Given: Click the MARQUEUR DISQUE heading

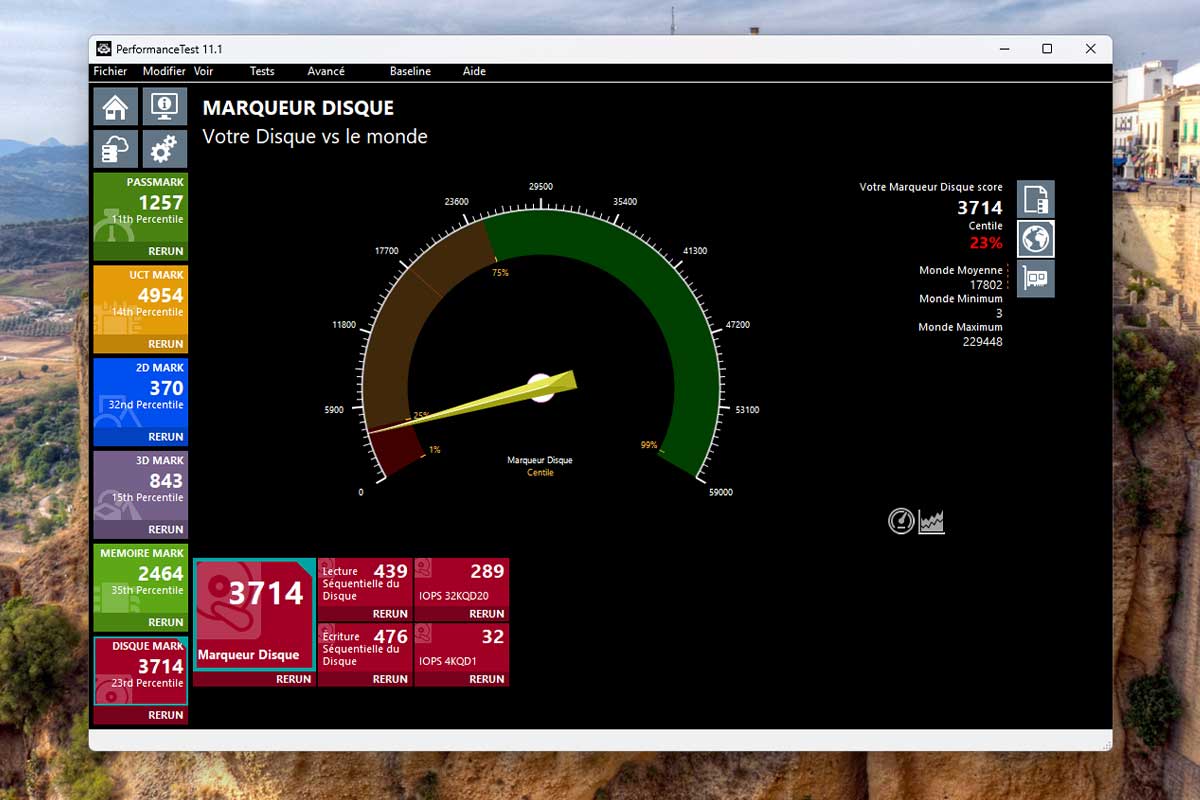Looking at the screenshot, I should 298,108.
